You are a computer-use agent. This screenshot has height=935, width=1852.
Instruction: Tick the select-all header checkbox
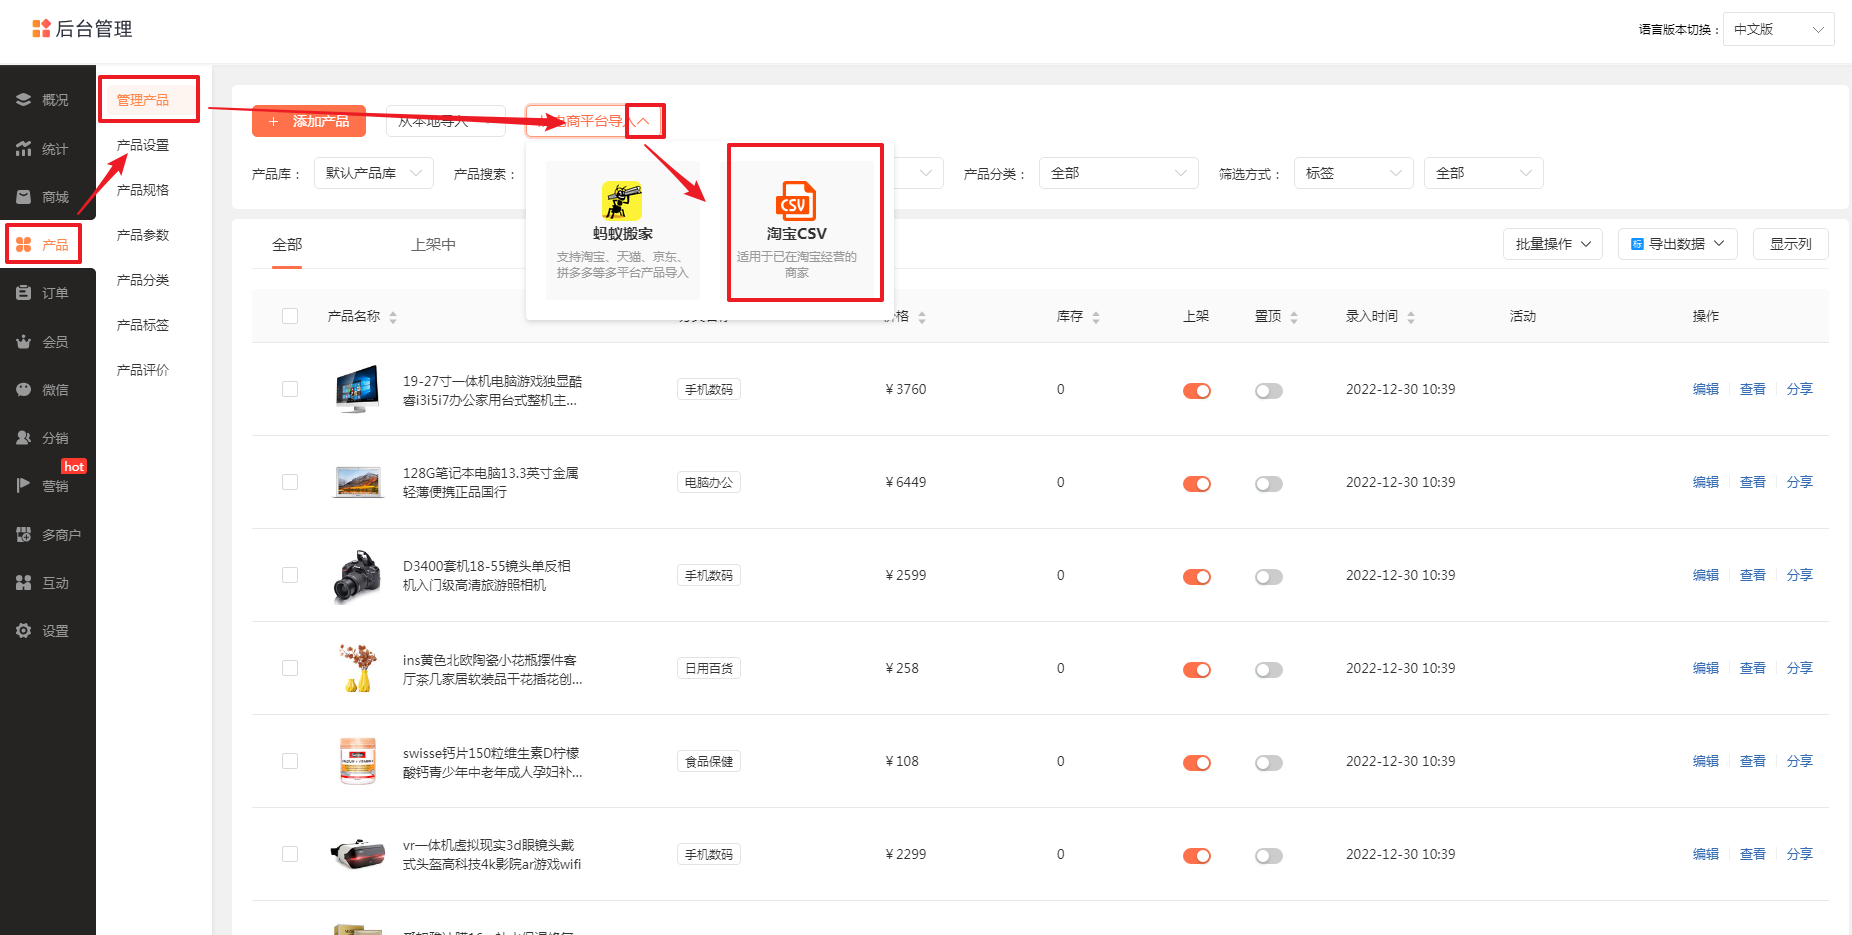pos(290,316)
